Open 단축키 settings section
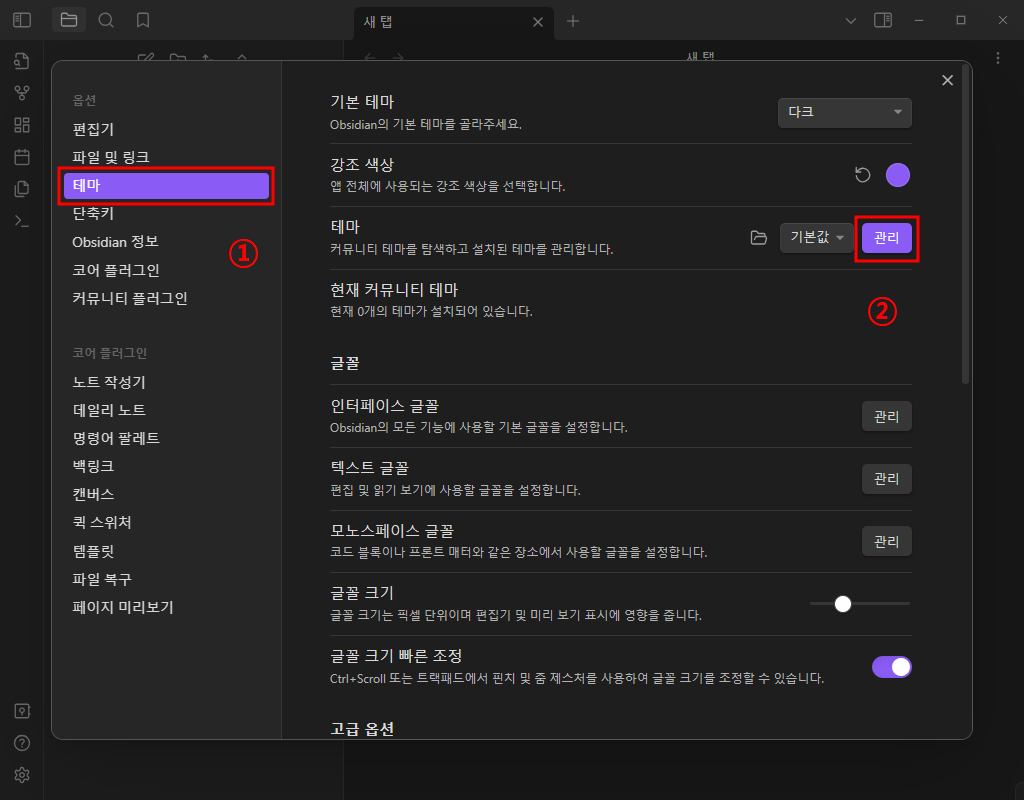Image resolution: width=1024 pixels, height=800 pixels. (165, 214)
